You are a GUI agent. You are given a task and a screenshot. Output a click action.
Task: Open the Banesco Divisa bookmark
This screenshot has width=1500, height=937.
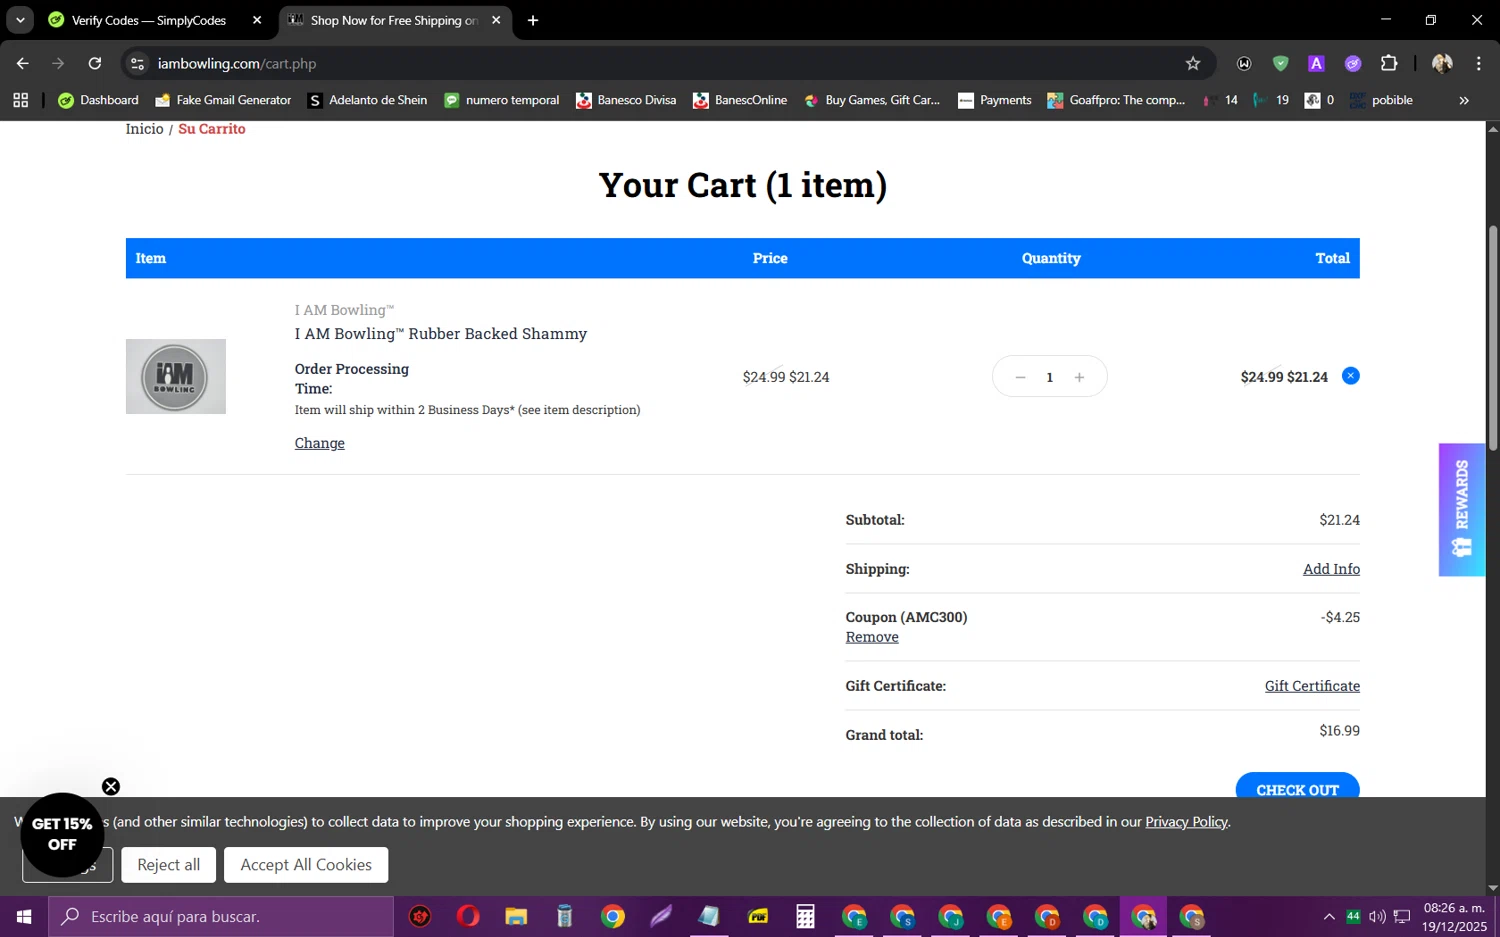tap(626, 100)
